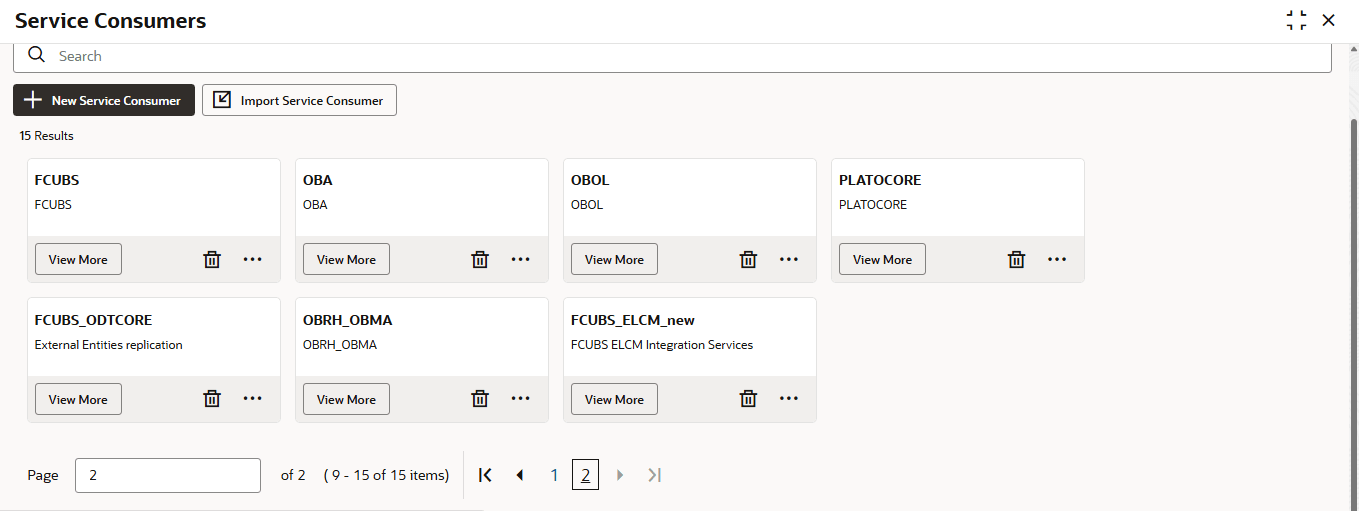Viewport: 1359px width, 511px height.
Task: Go to first page of results
Action: coord(486,475)
